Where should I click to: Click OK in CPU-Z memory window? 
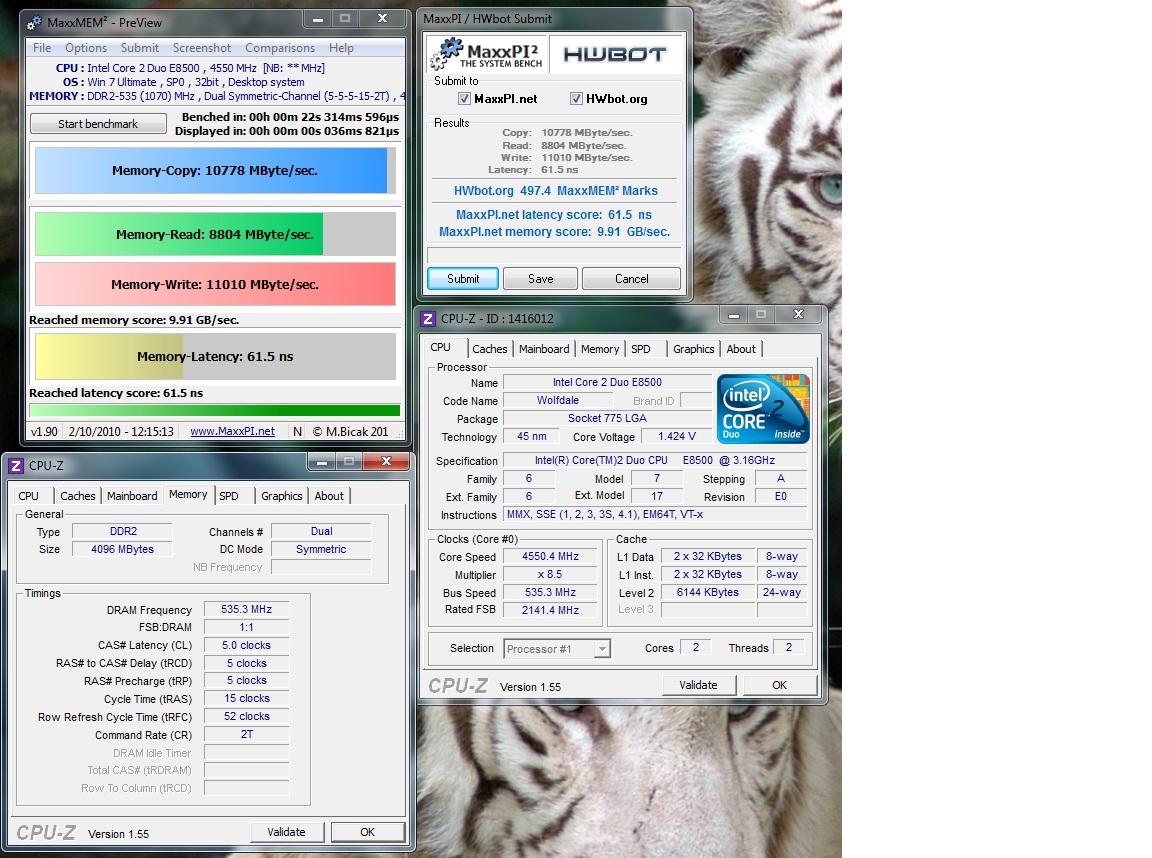pyautogui.click(x=367, y=832)
